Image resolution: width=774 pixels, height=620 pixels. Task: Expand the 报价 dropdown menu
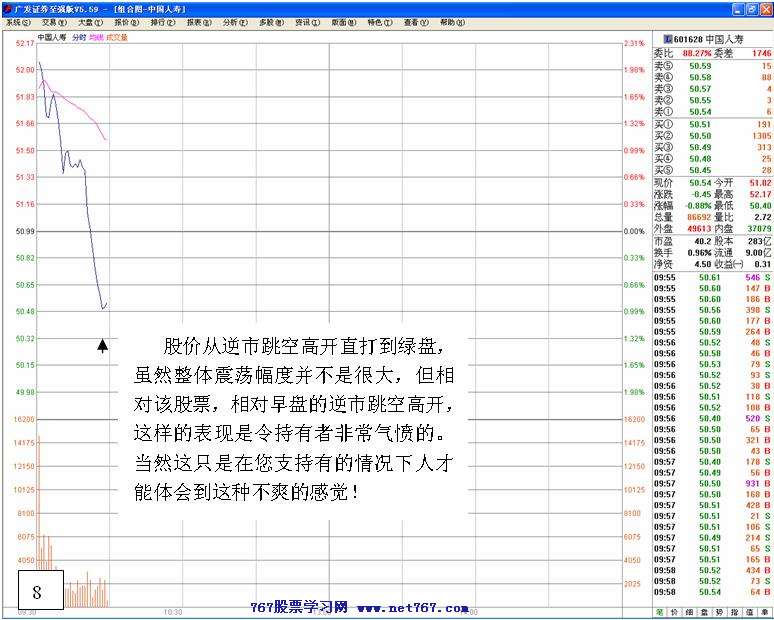pos(127,21)
